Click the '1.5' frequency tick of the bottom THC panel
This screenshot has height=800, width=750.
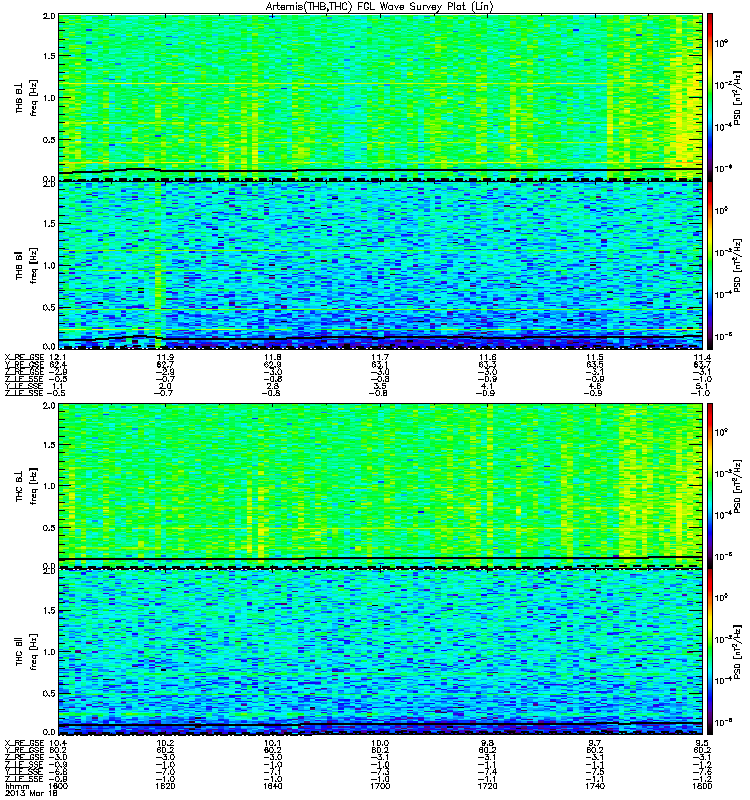49,610
